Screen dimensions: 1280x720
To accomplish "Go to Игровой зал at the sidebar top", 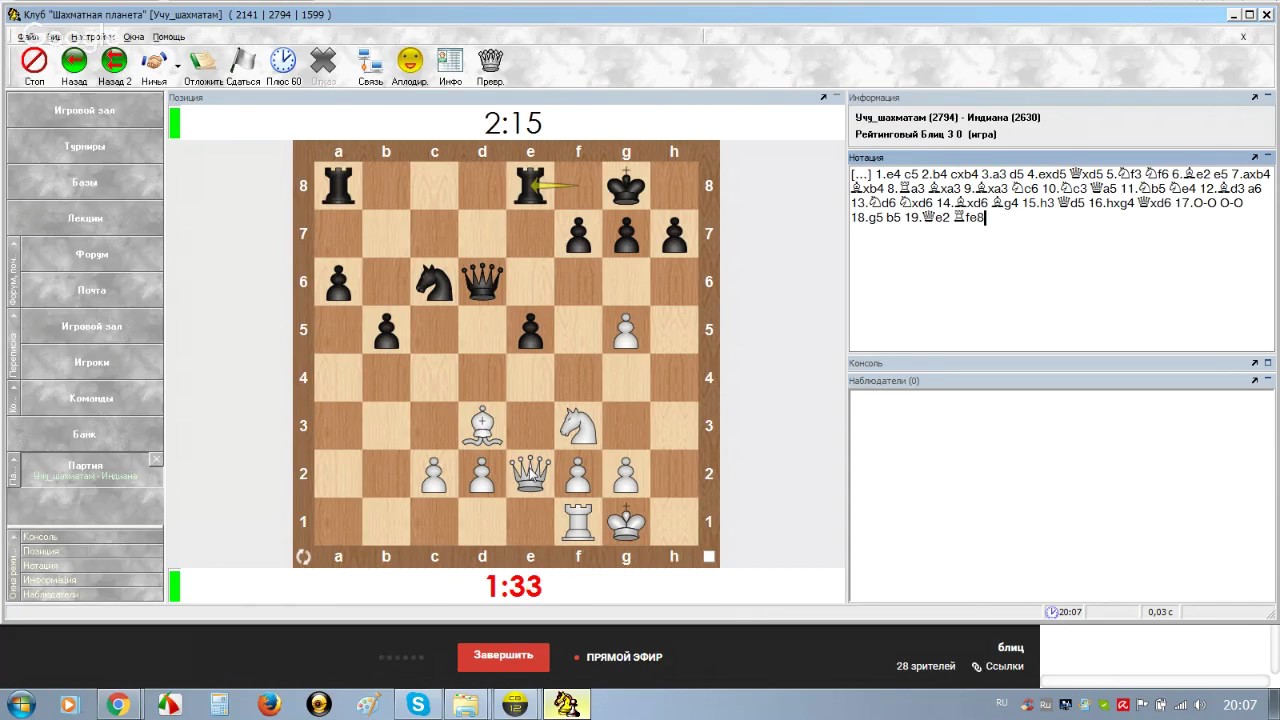I will click(x=85, y=110).
